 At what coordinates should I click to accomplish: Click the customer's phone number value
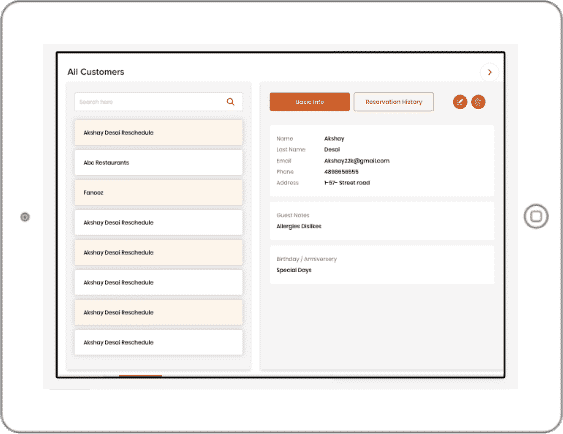(341, 172)
